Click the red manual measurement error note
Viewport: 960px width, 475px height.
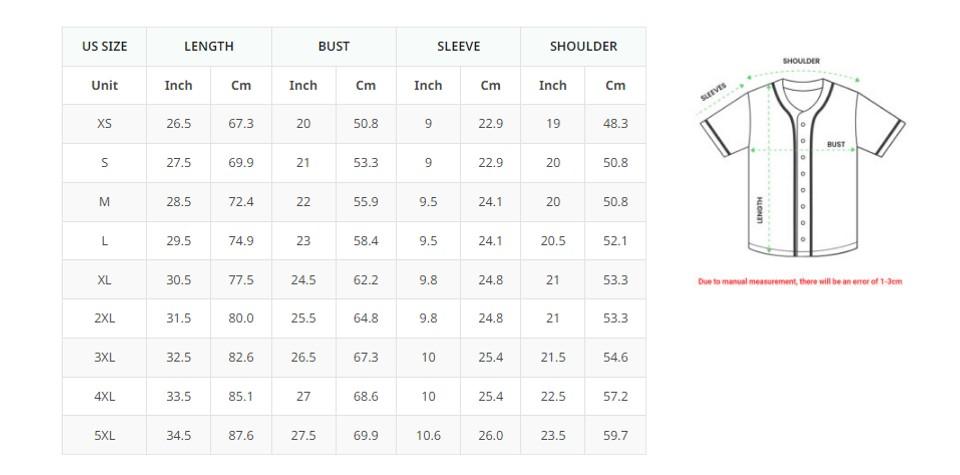click(800, 282)
